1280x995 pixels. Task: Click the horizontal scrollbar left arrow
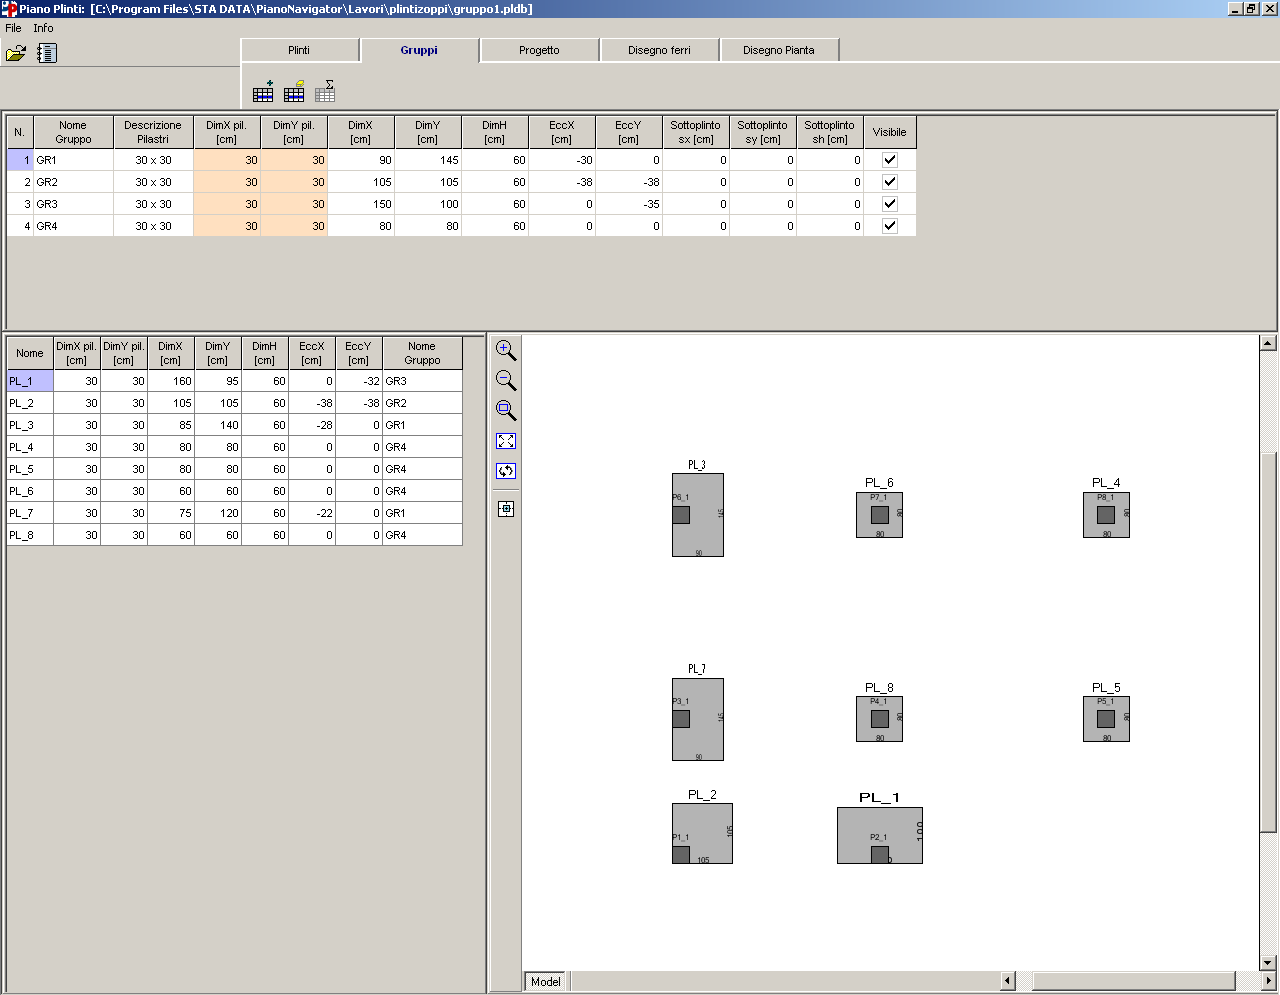pyautogui.click(x=1008, y=981)
